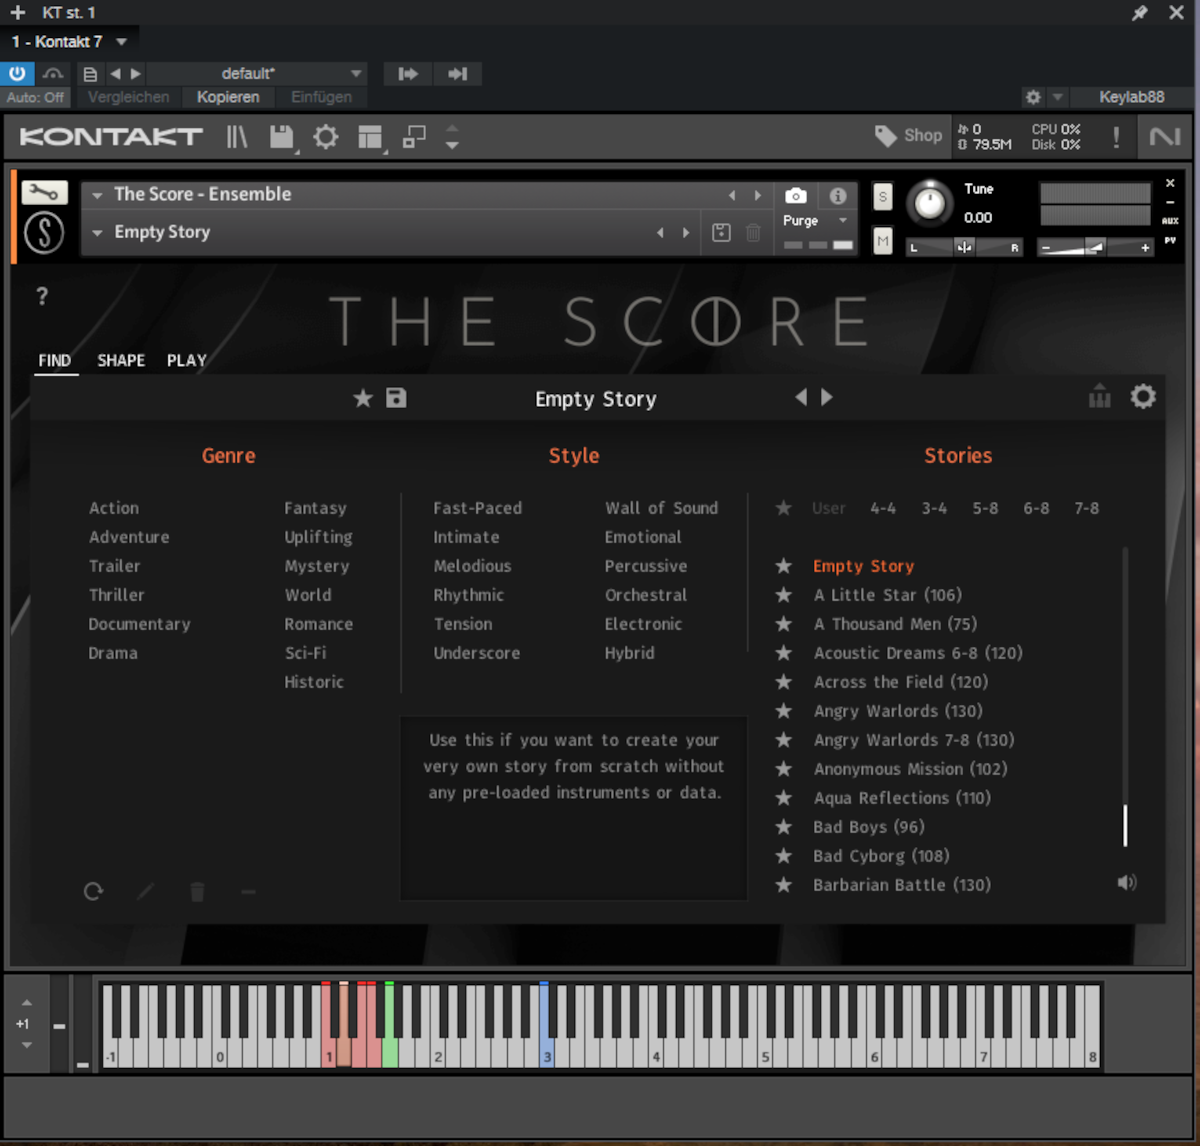Click the window resize icon in Kontakt header
1200x1146 pixels.
coord(414,136)
